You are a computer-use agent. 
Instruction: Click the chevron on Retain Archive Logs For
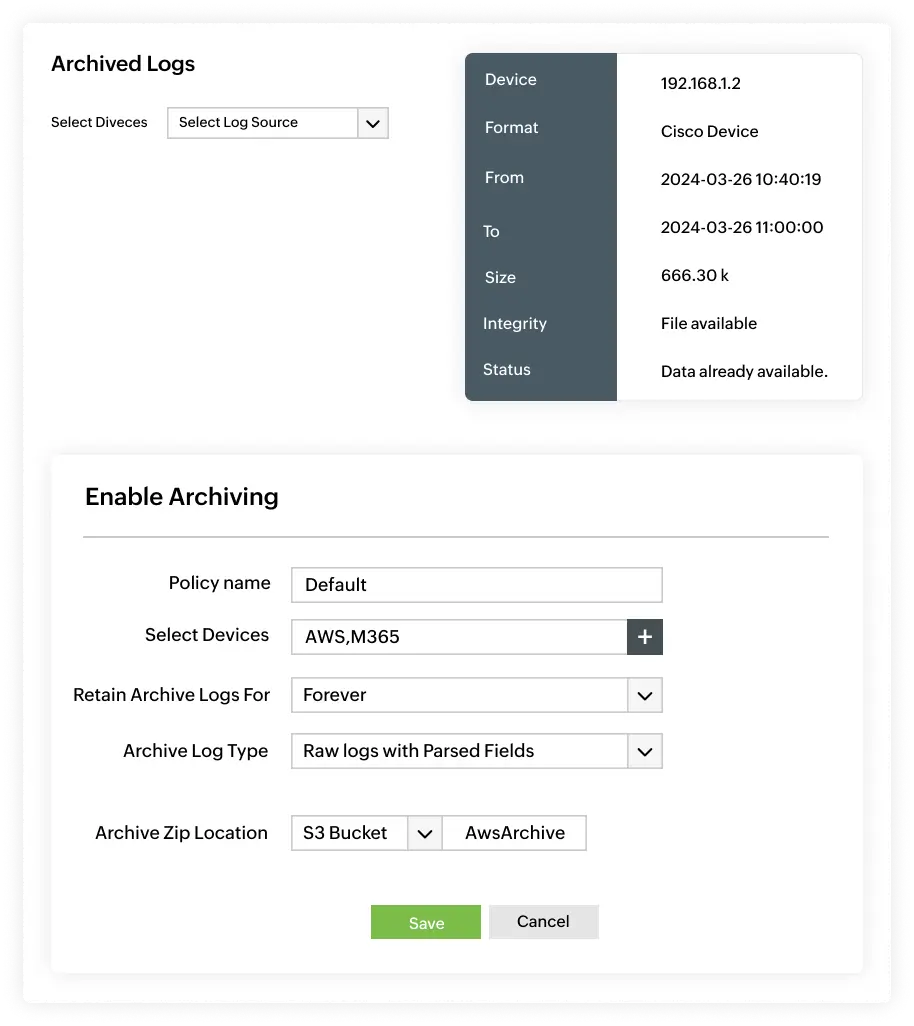(x=646, y=694)
